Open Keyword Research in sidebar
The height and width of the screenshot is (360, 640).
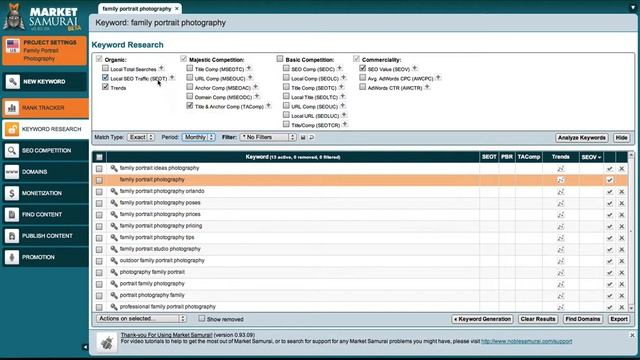45,129
